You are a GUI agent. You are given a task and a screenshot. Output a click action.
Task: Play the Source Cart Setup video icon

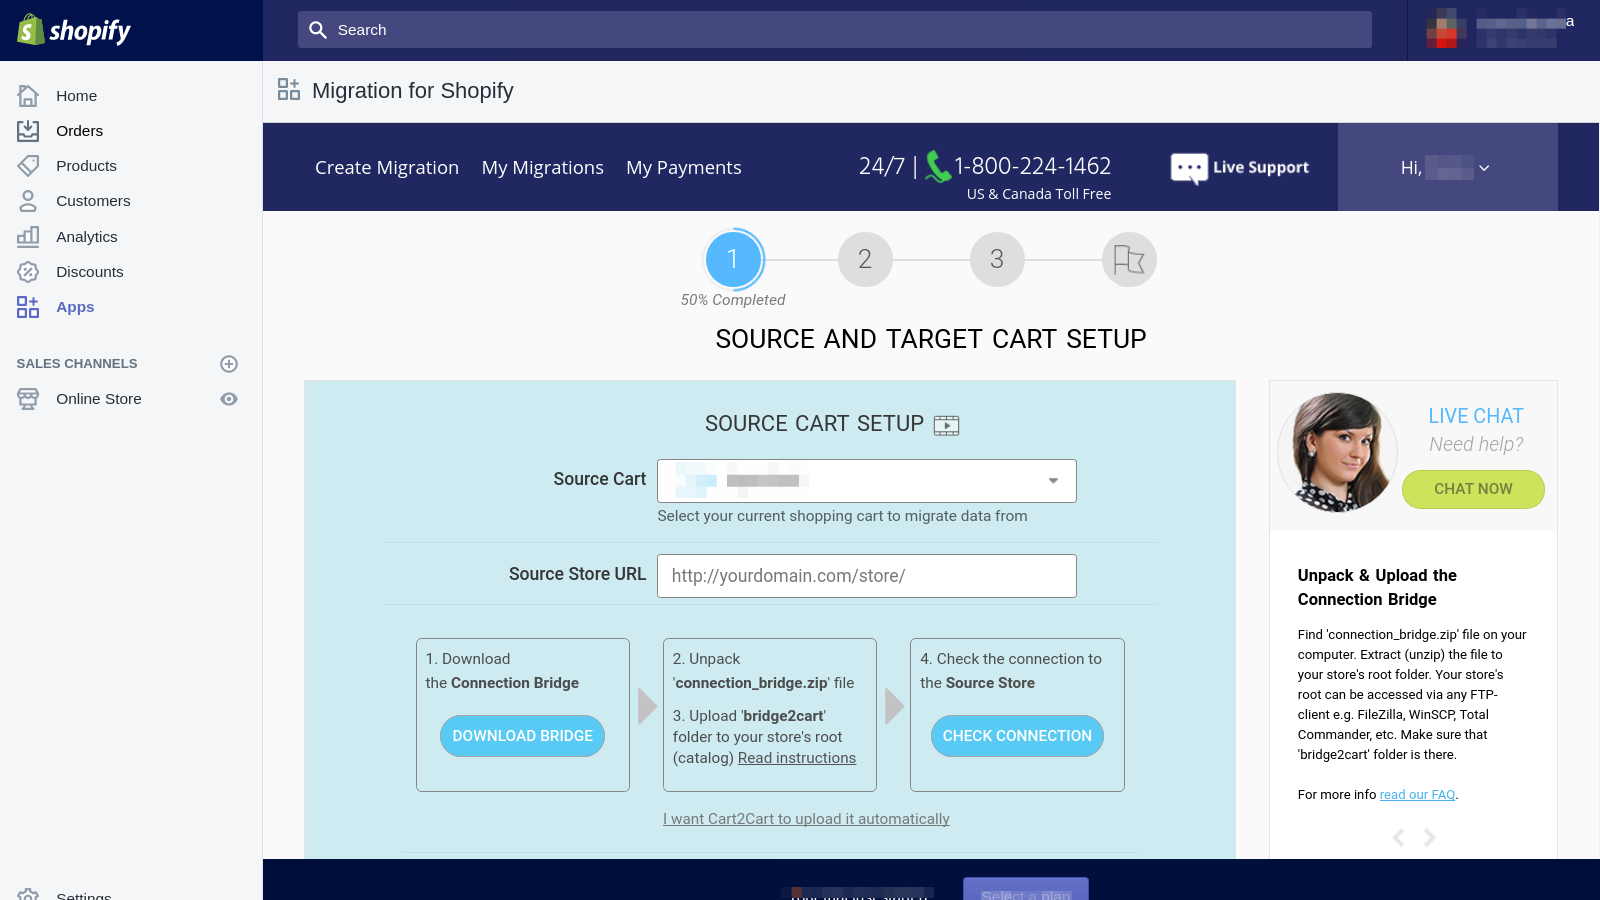(946, 426)
